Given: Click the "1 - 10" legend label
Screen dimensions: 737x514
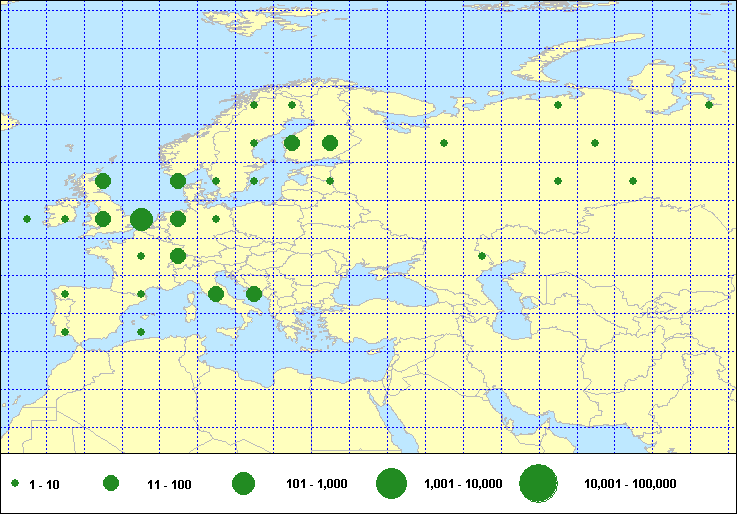Looking at the screenshot, I should (44, 484).
